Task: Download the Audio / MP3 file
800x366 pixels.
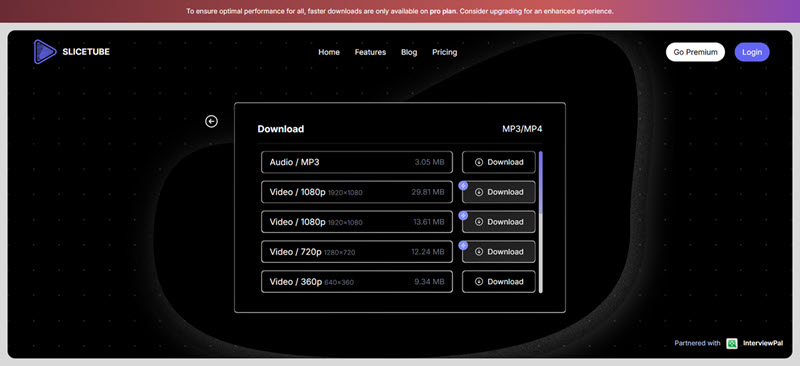Action: pyautogui.click(x=499, y=162)
